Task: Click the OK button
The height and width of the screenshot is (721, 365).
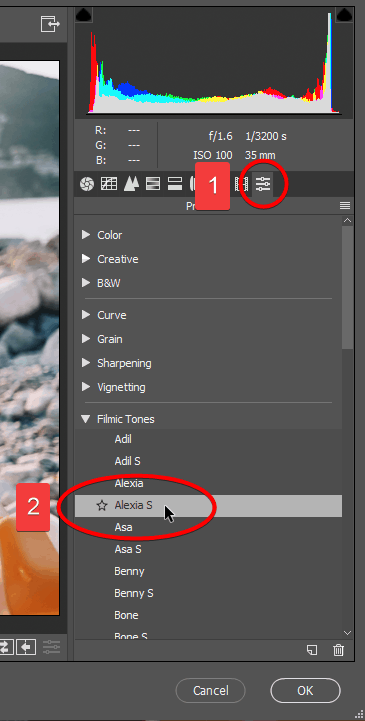Action: click(x=305, y=691)
